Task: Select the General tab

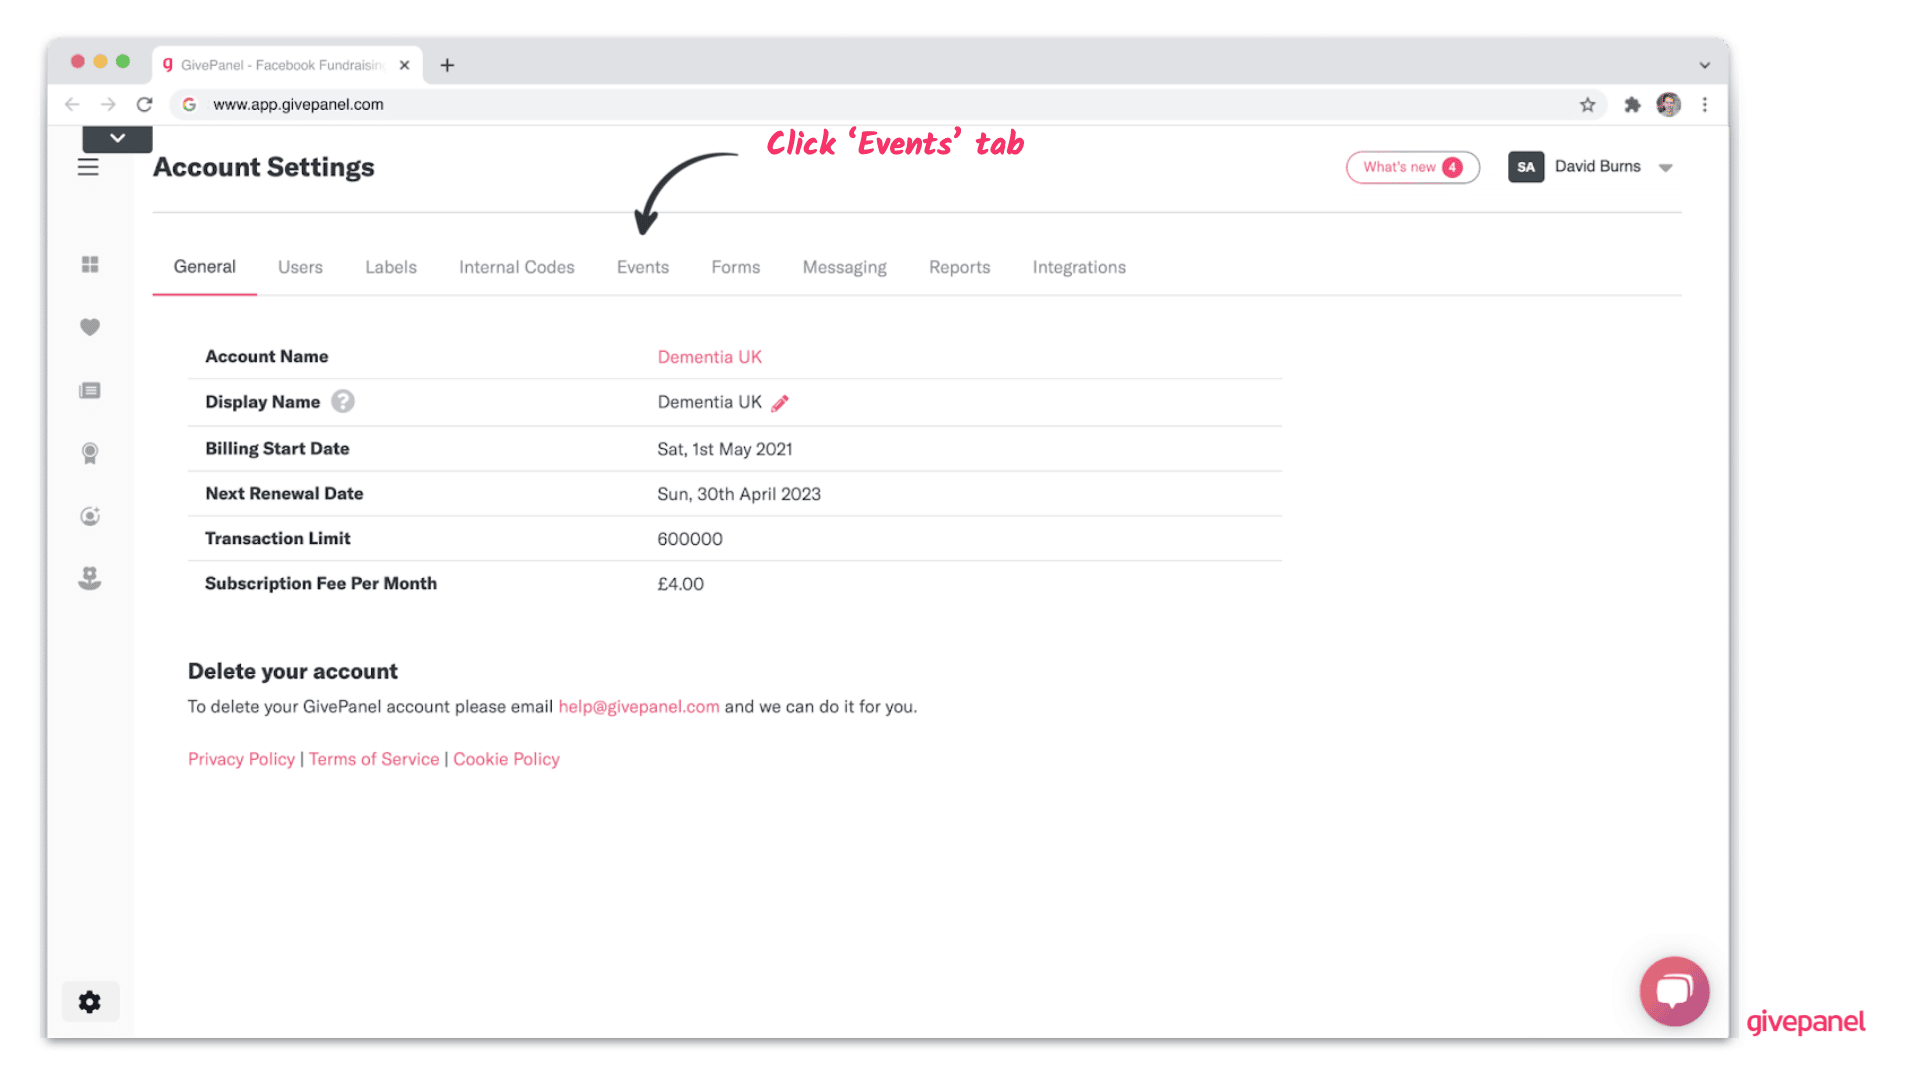Action: coord(204,267)
